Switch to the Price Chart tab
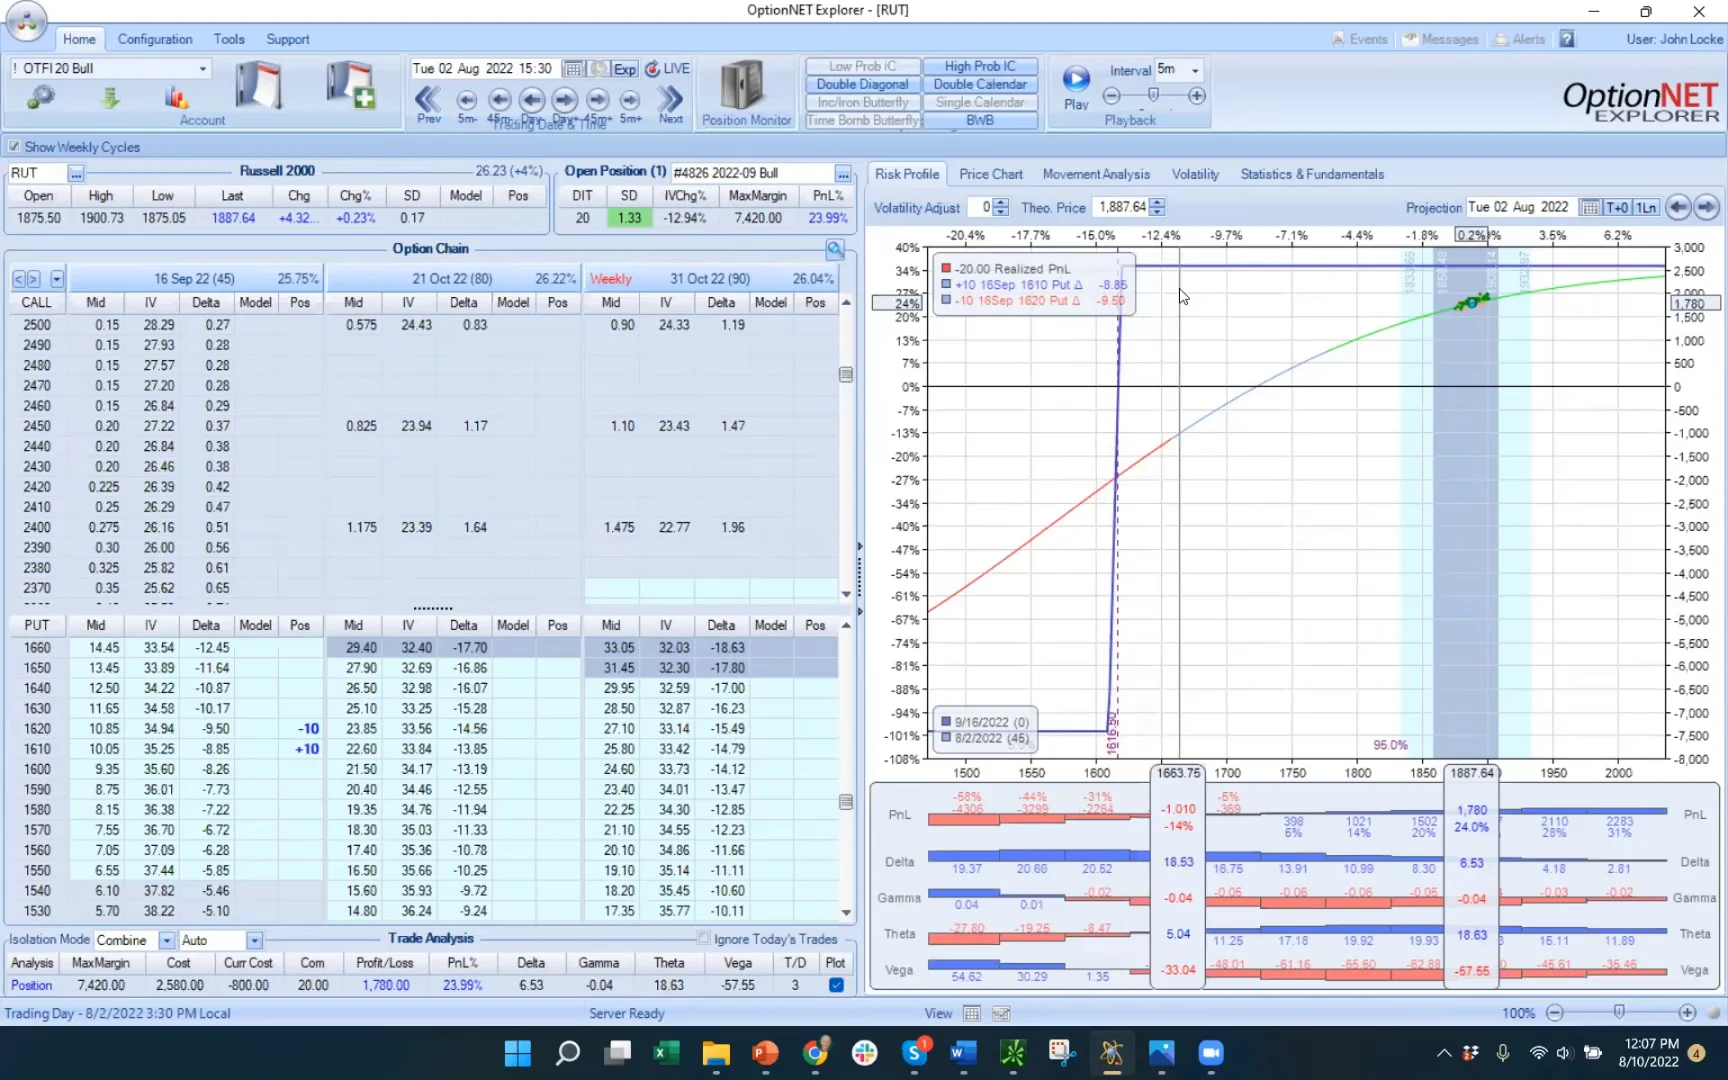The height and width of the screenshot is (1080, 1728). point(991,174)
